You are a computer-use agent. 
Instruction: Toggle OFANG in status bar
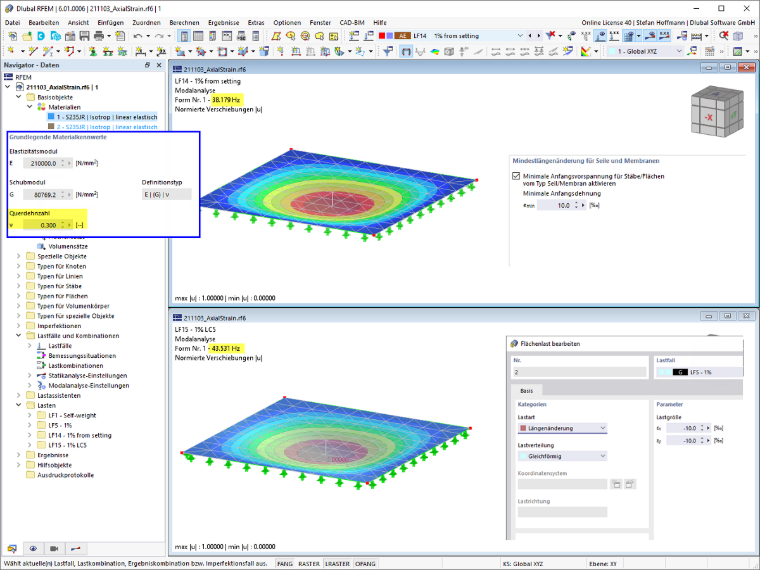point(365,564)
